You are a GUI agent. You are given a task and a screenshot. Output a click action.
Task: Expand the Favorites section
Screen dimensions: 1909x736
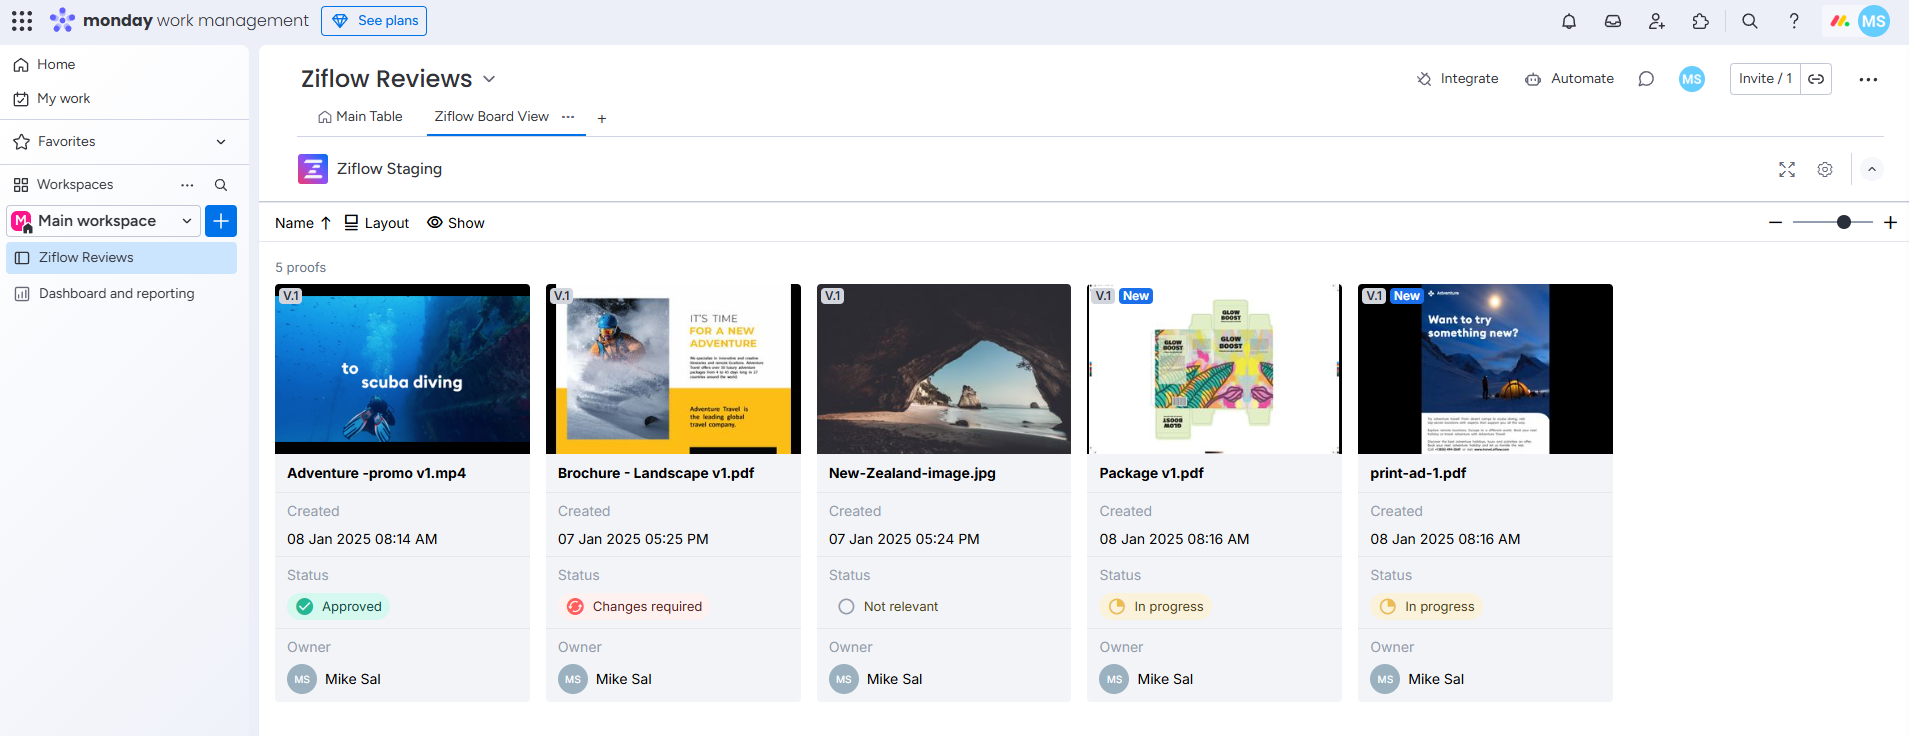tap(221, 142)
